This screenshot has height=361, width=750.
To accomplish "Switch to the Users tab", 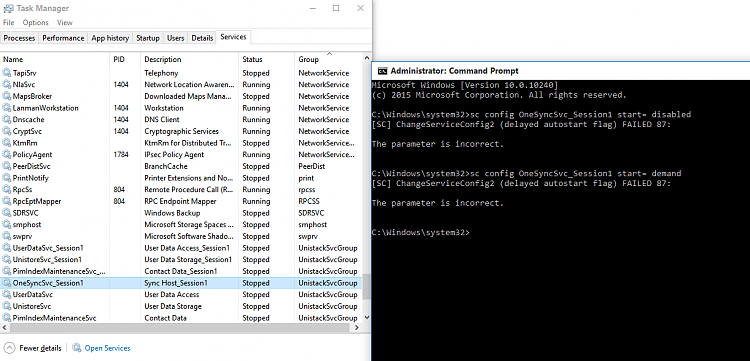I will click(176, 38).
